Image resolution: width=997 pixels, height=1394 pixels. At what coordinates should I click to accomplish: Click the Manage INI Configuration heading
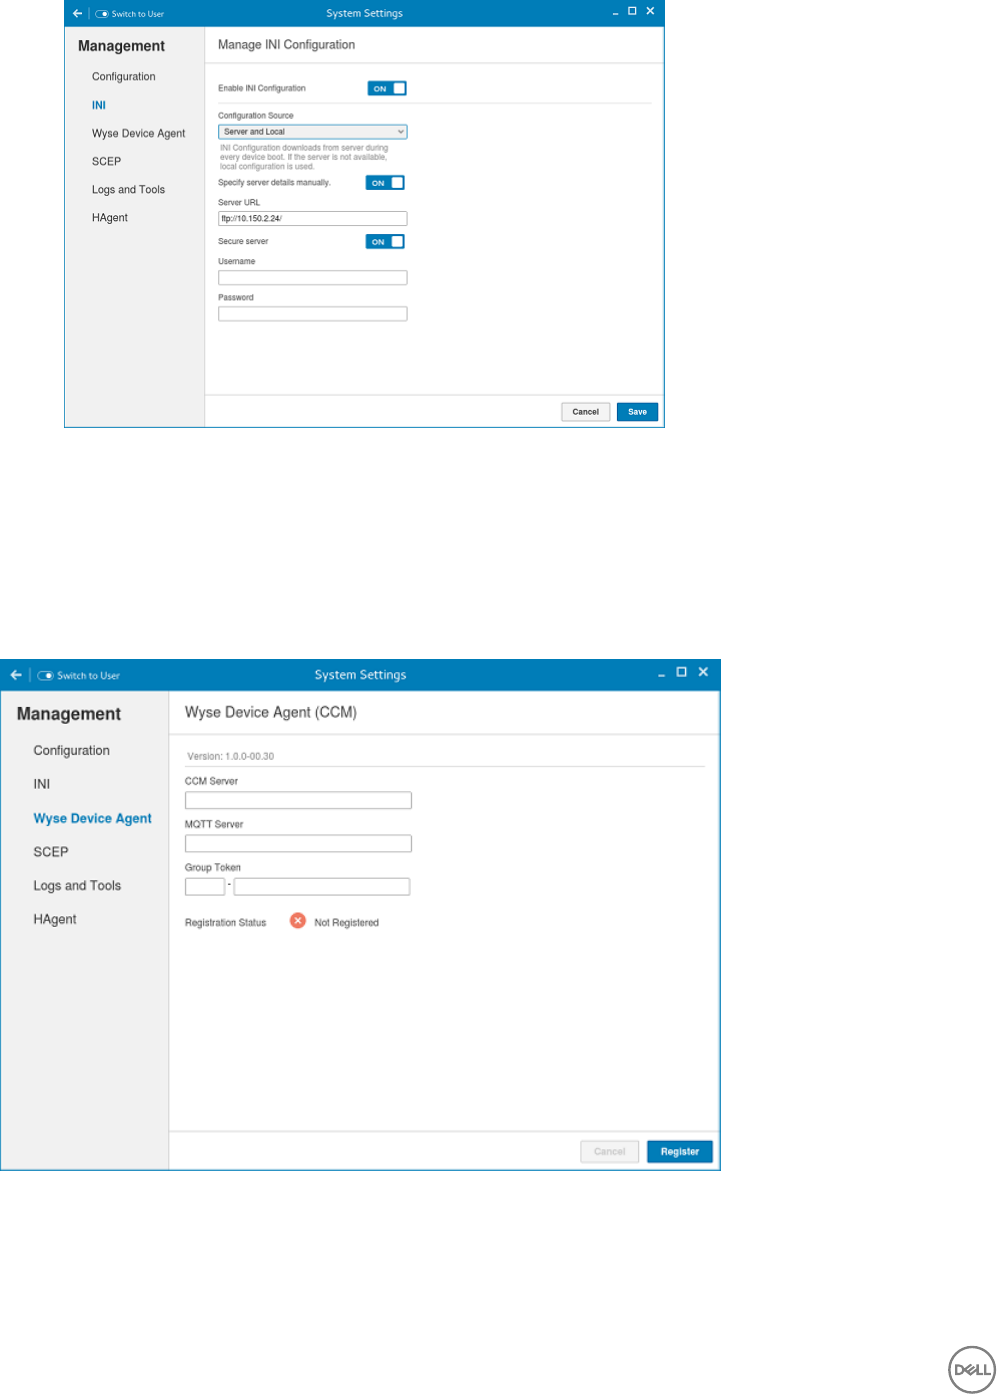(x=287, y=45)
